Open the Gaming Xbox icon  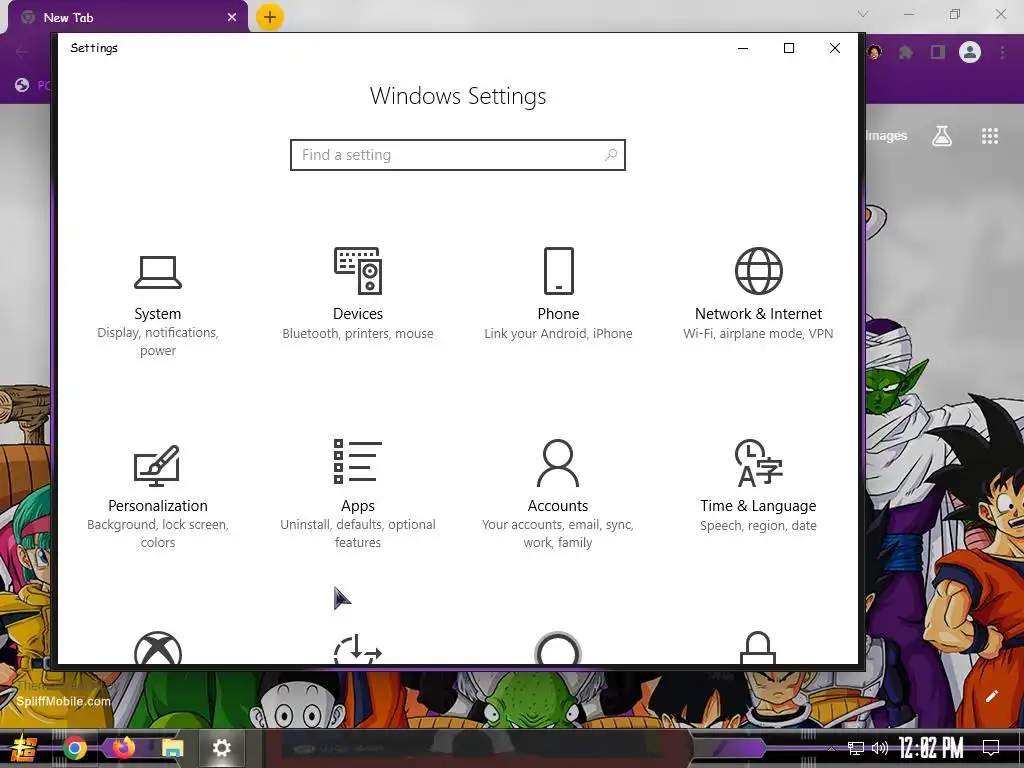[157, 648]
